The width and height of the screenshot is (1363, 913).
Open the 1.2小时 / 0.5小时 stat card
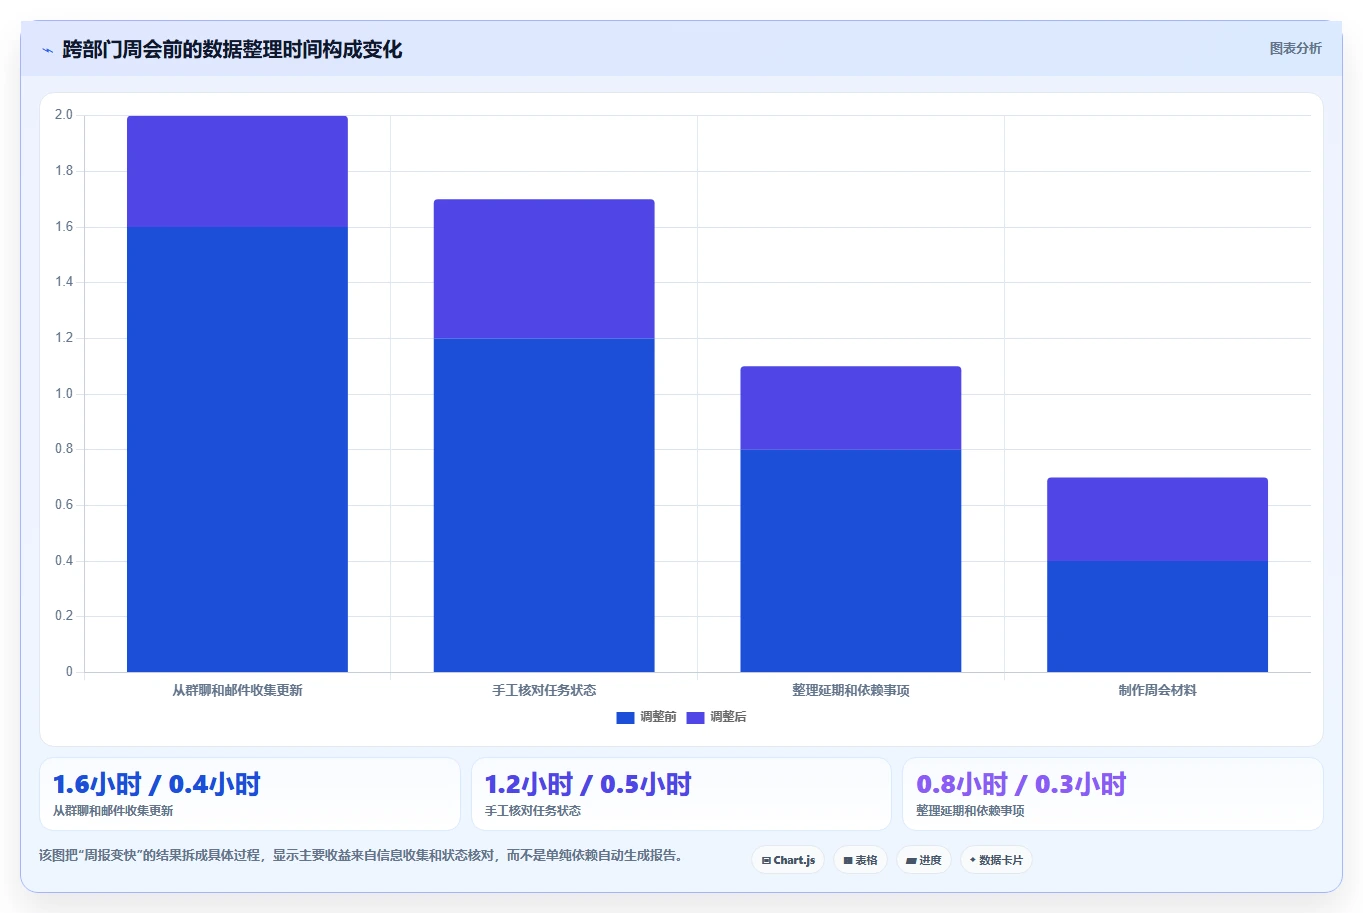coord(681,794)
